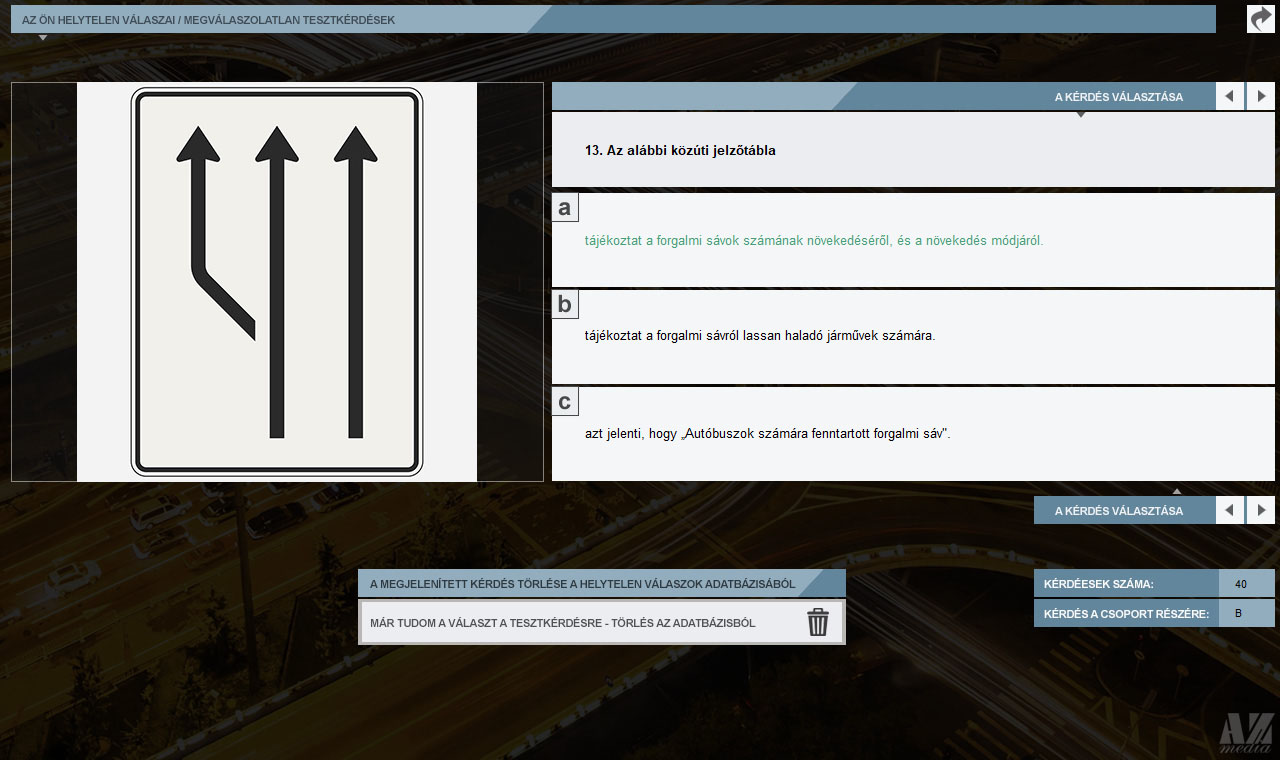
Task: Click the 'AZ ÖN HELYTELEN VÁLASZAI' header tab
Action: [x=208, y=20]
